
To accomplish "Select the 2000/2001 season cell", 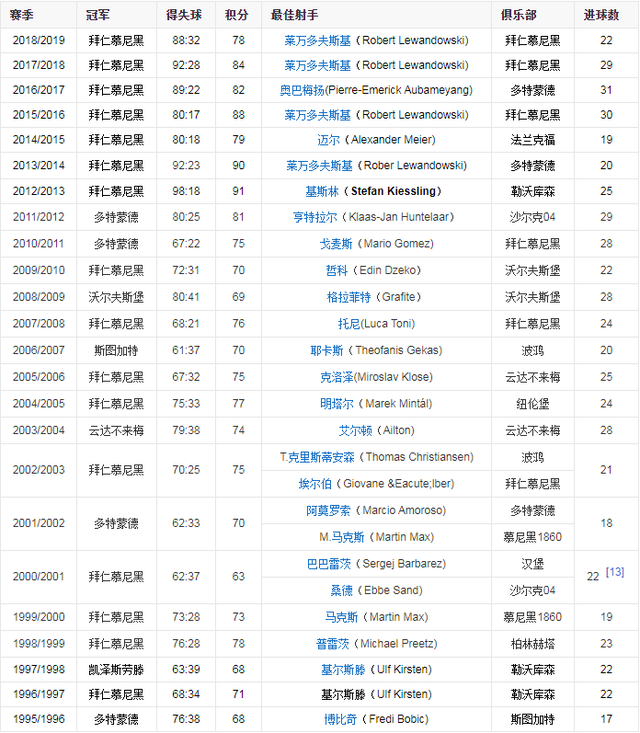I will click(39, 576).
